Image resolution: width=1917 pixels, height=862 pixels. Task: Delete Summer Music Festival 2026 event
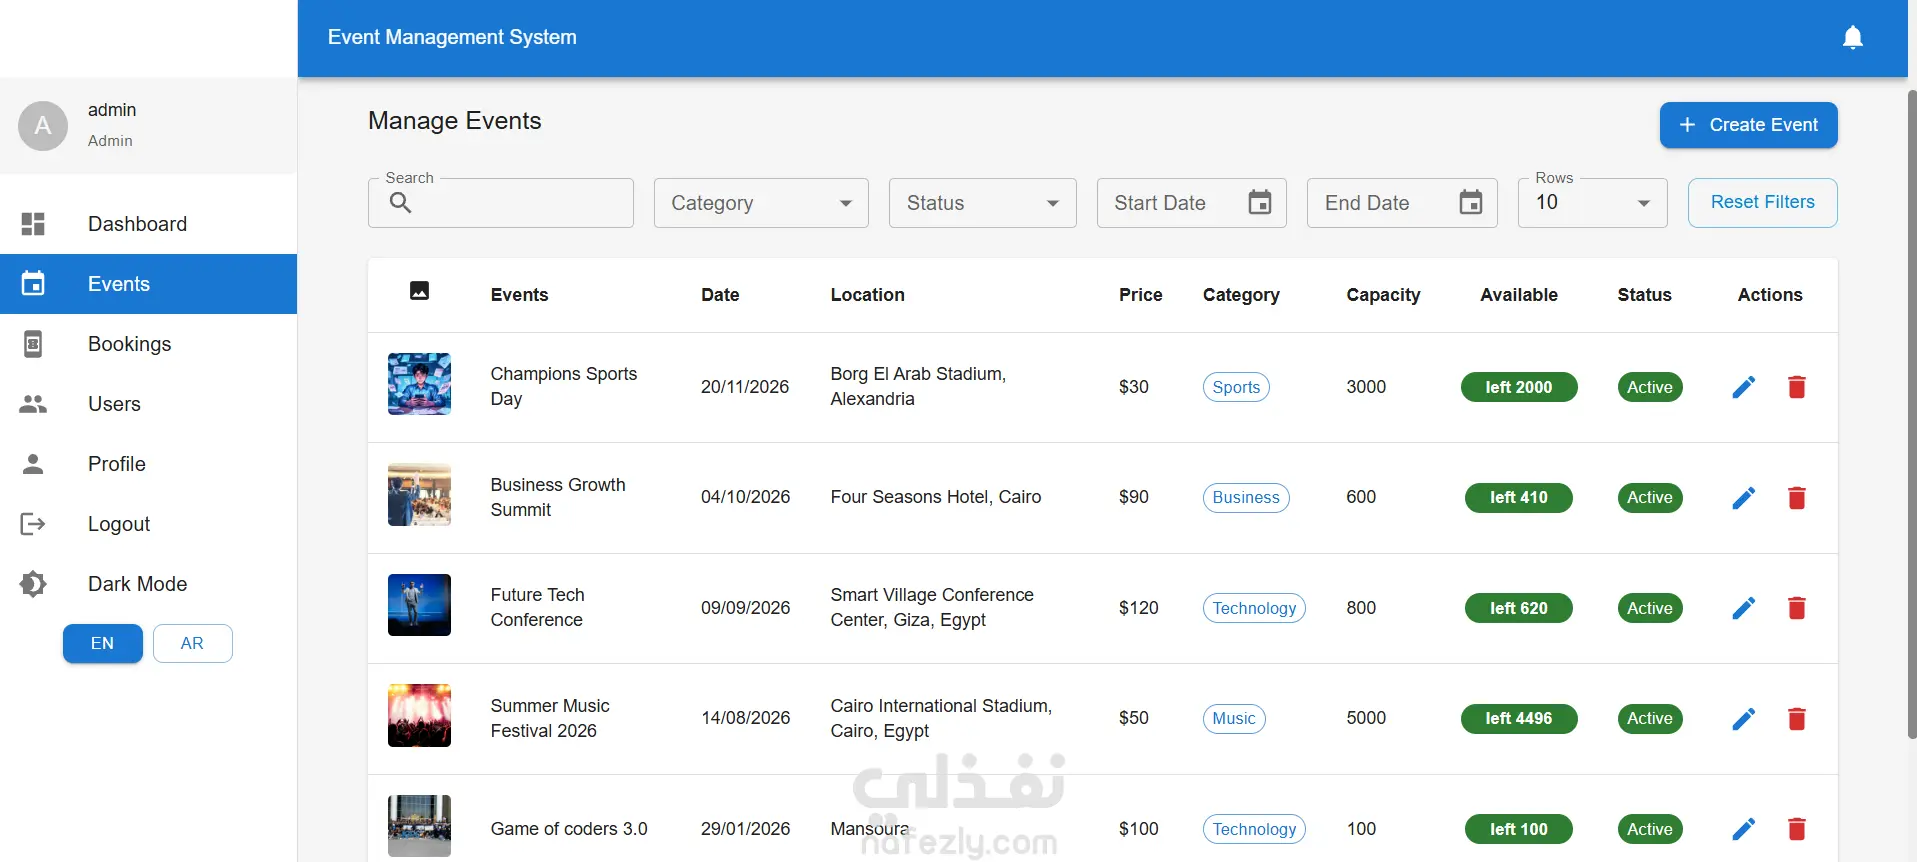(x=1796, y=719)
